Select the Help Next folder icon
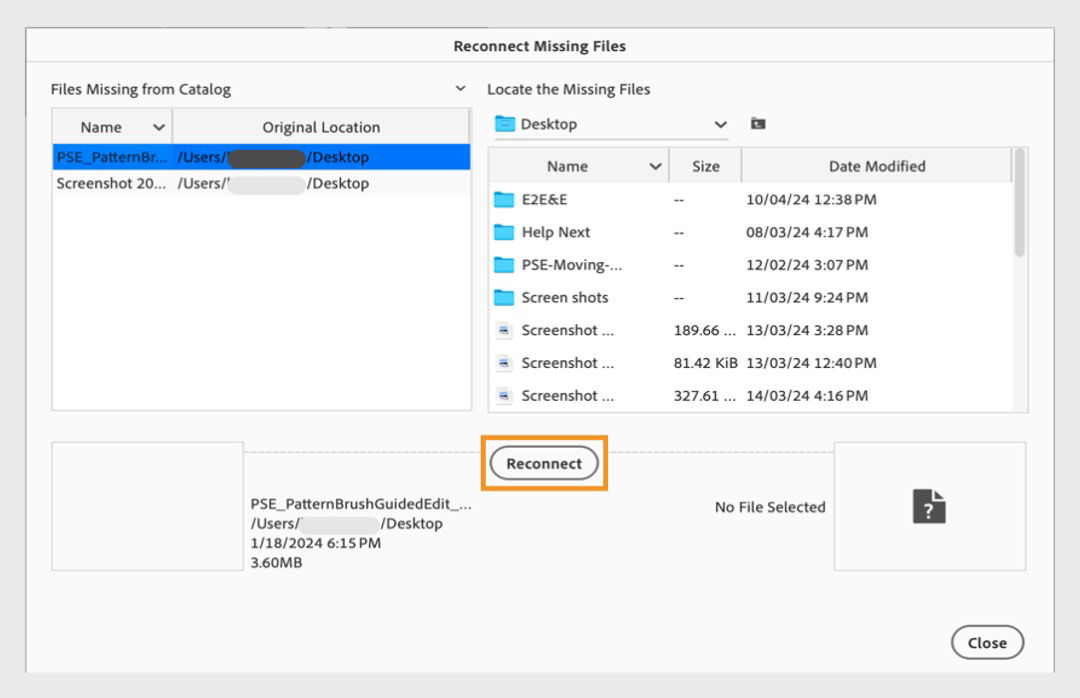 coord(504,232)
